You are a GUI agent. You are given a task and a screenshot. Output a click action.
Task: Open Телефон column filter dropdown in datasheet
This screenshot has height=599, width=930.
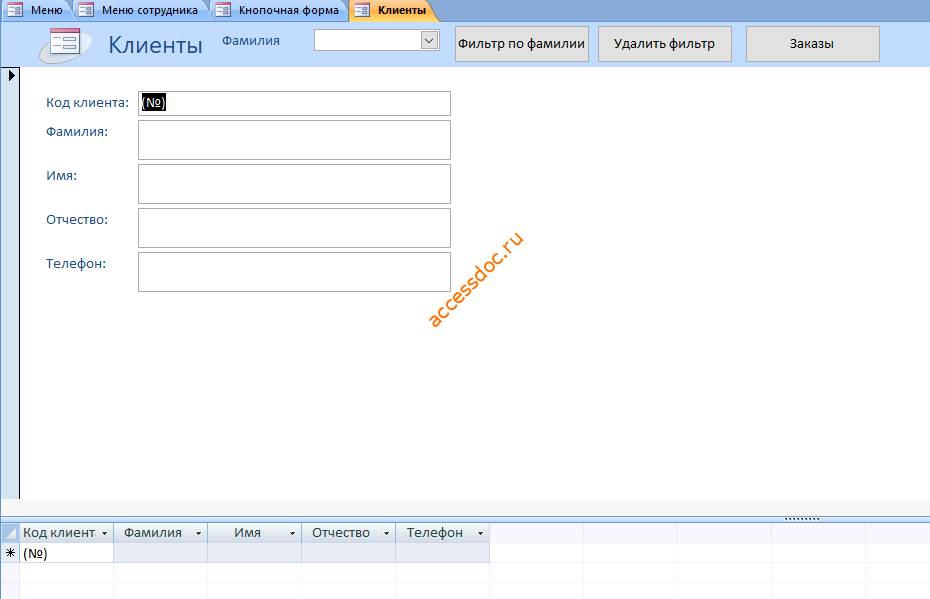point(480,533)
